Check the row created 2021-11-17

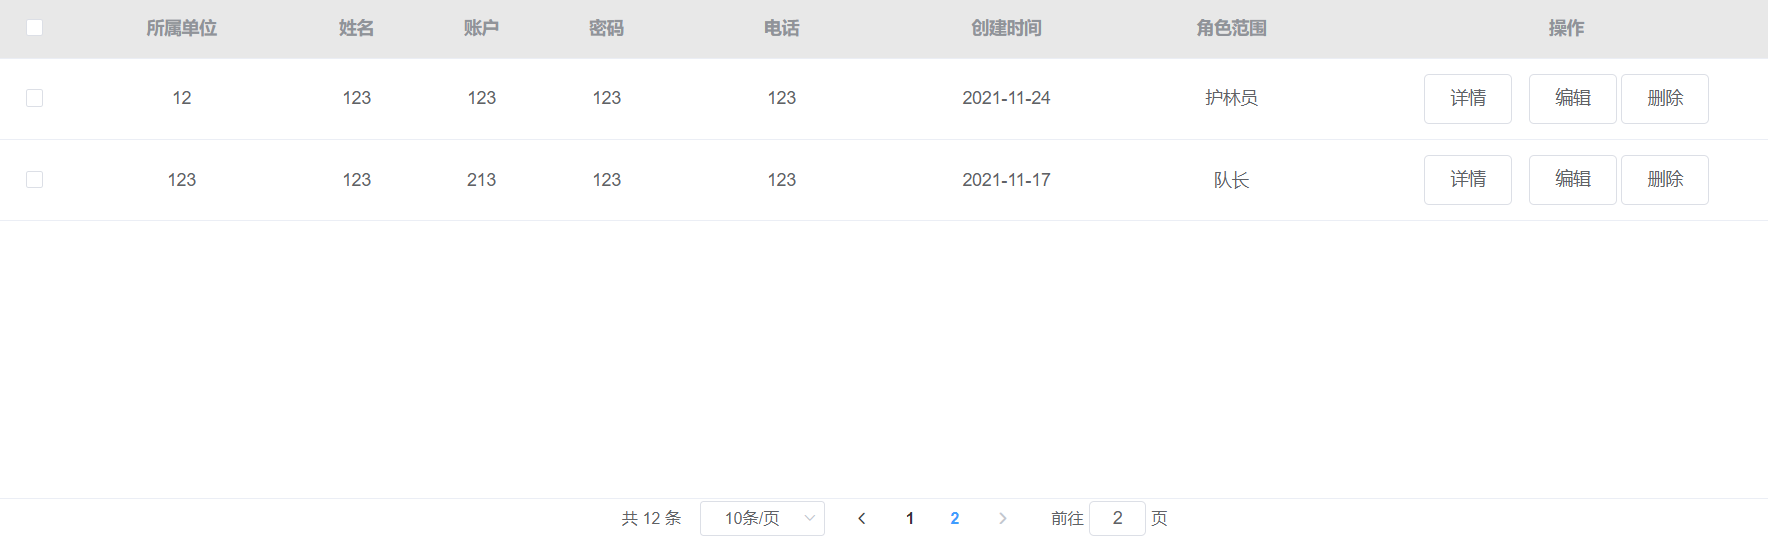point(34,179)
